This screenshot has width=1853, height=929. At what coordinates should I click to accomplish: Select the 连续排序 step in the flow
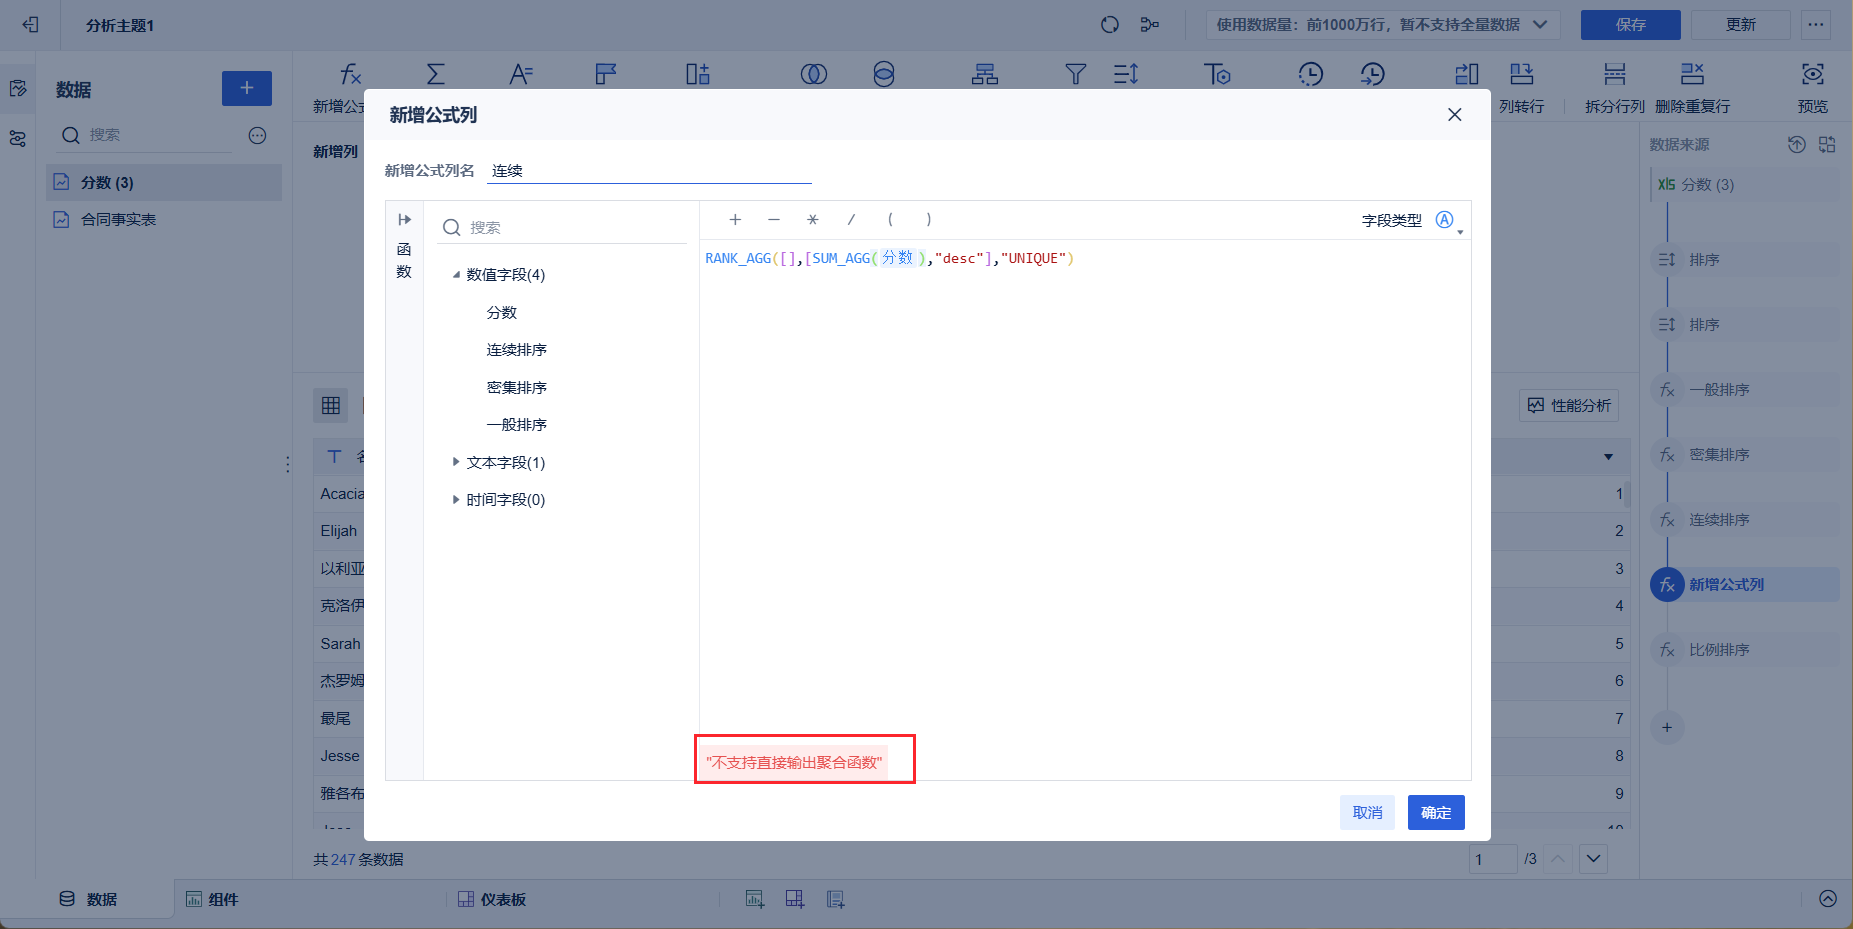click(x=1745, y=520)
